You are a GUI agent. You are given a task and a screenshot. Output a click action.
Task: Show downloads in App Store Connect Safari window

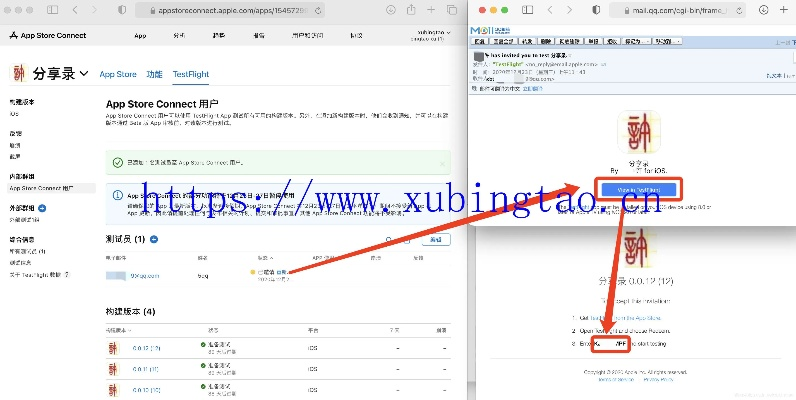[x=391, y=10]
